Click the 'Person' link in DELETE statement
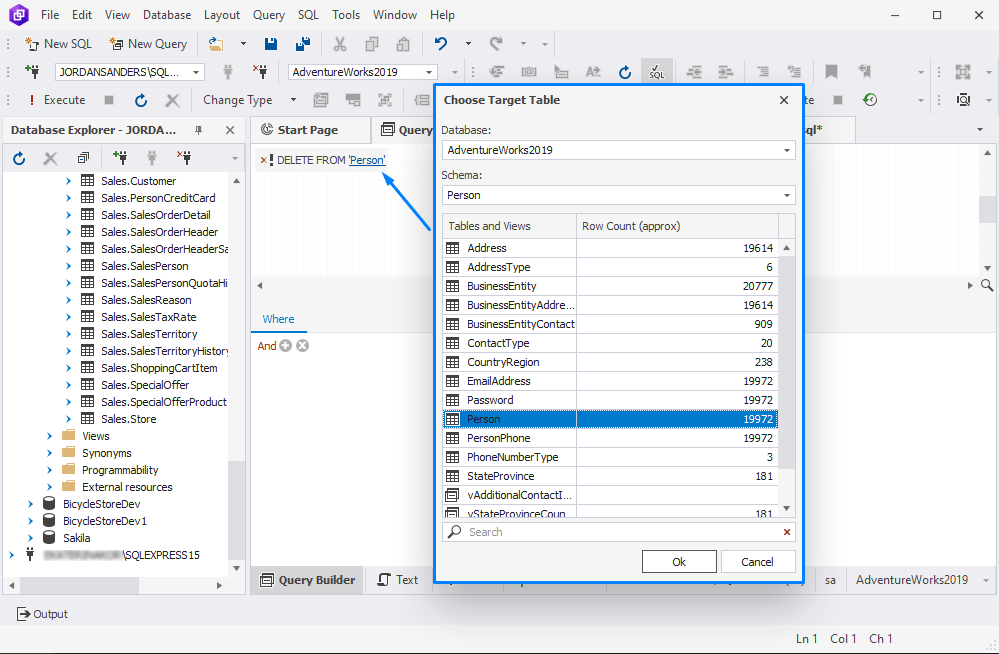The width and height of the screenshot is (999, 654). pos(367,161)
